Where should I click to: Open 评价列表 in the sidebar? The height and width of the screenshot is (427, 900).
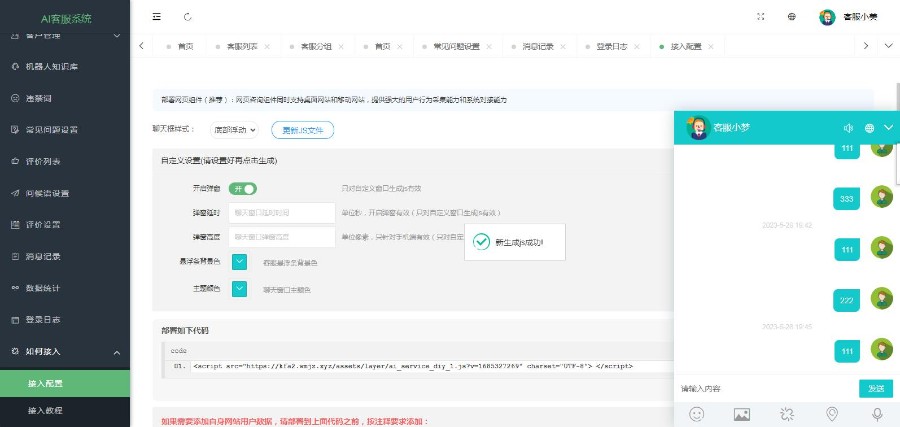pyautogui.click(x=65, y=161)
